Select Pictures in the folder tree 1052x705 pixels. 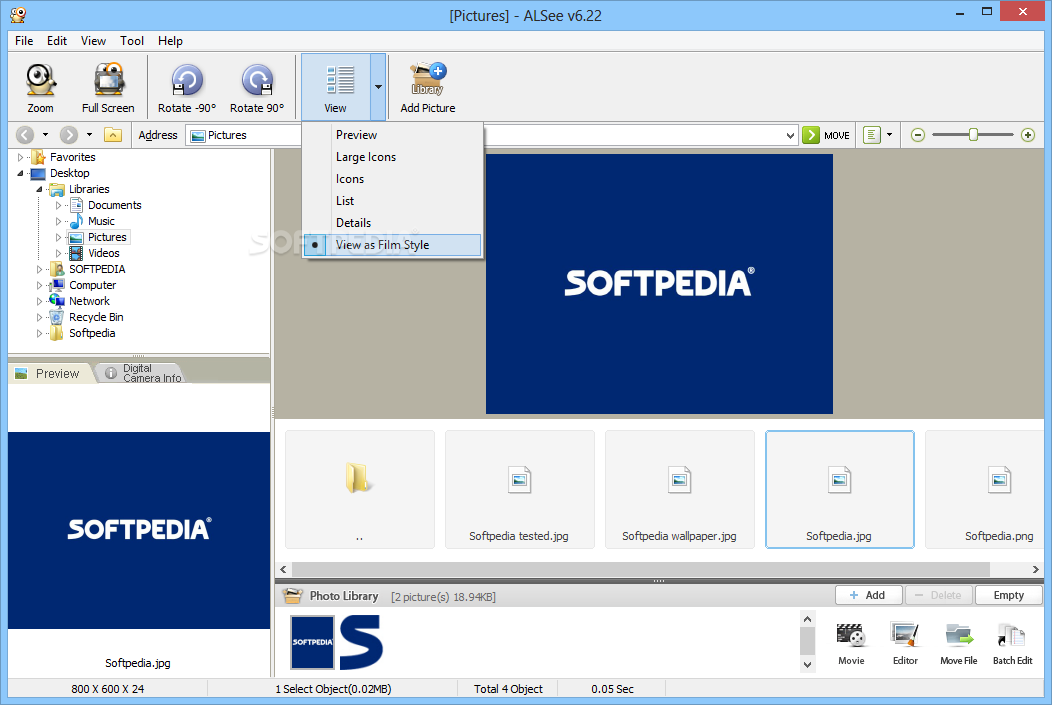coord(107,237)
